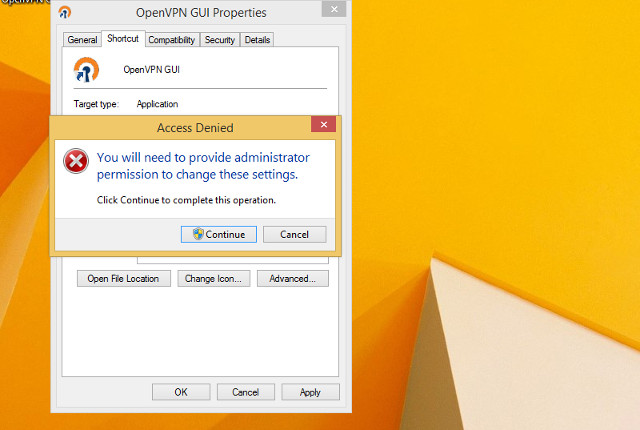Click the OpenVPN title bar icon
The image size is (640, 430).
point(64,12)
